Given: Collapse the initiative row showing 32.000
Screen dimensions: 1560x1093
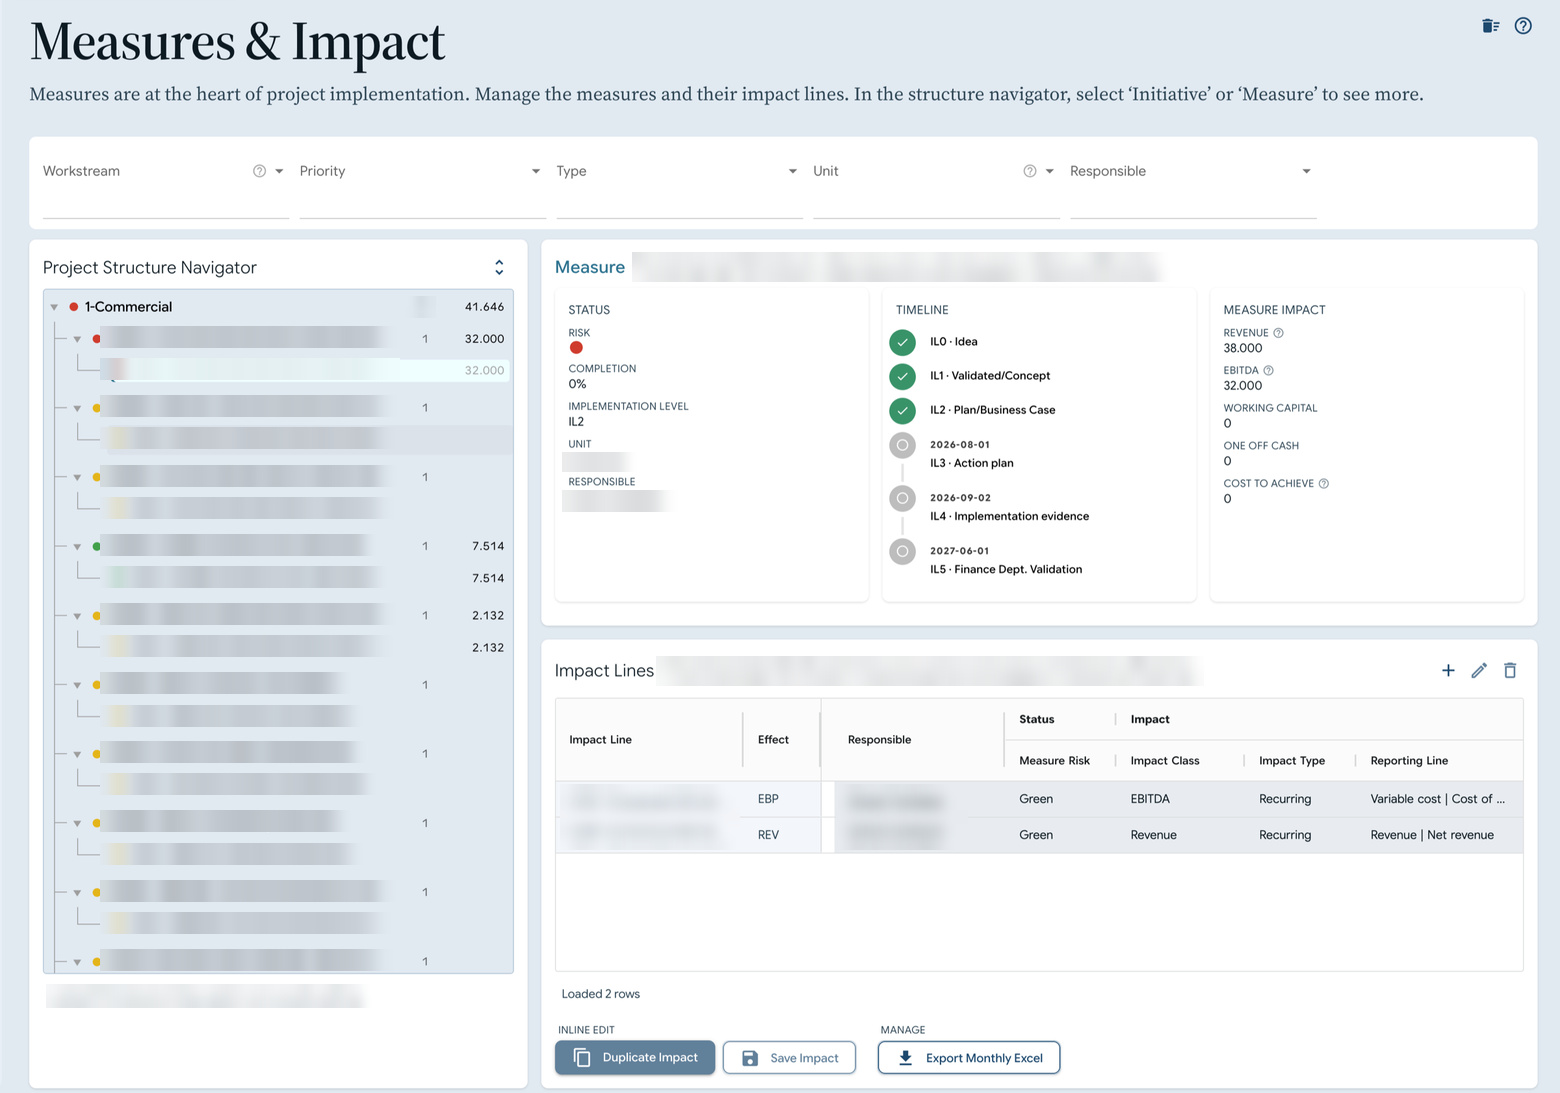Looking at the screenshot, I should point(77,339).
